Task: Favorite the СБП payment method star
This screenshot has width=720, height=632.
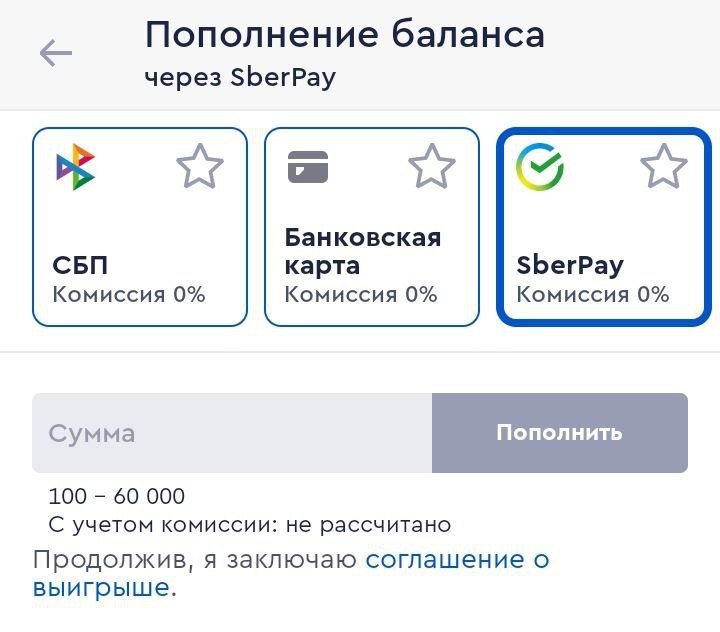Action: (x=200, y=167)
